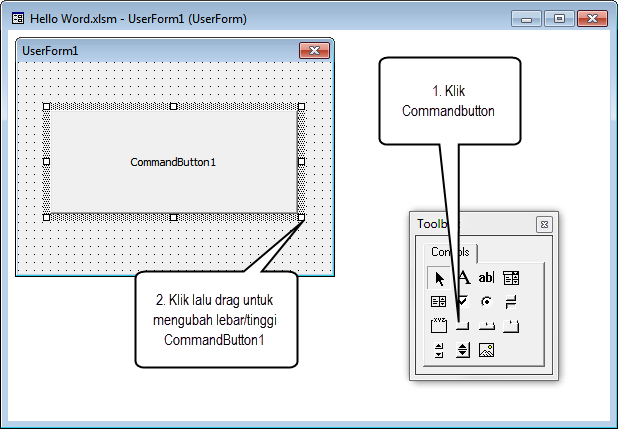Click the UserForm1 title bar
Screen dimensions: 618x429
(150, 50)
